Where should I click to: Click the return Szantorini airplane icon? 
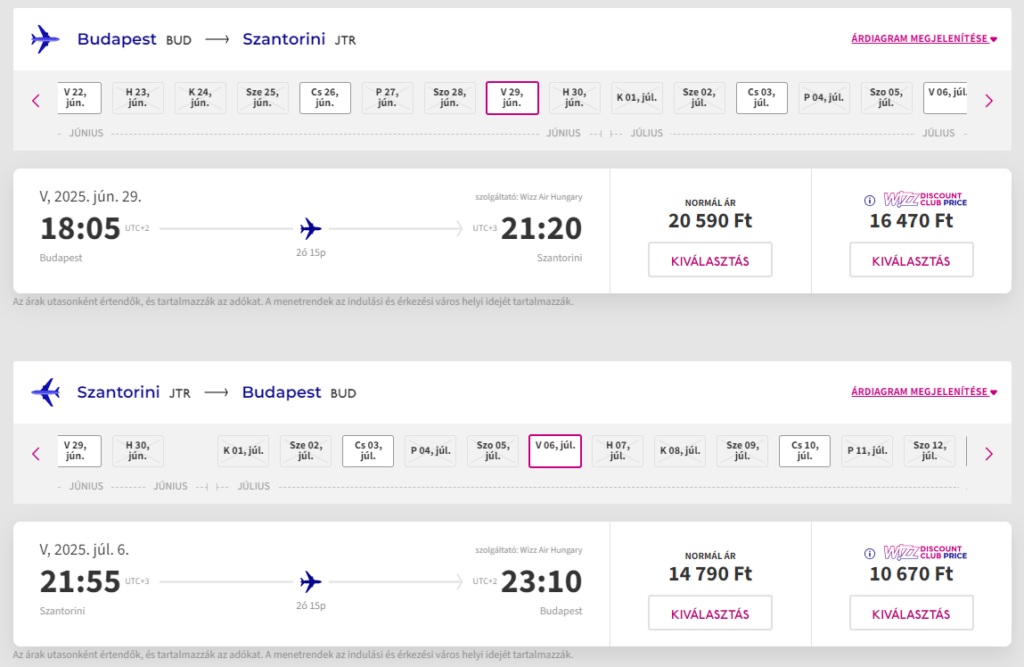point(45,392)
